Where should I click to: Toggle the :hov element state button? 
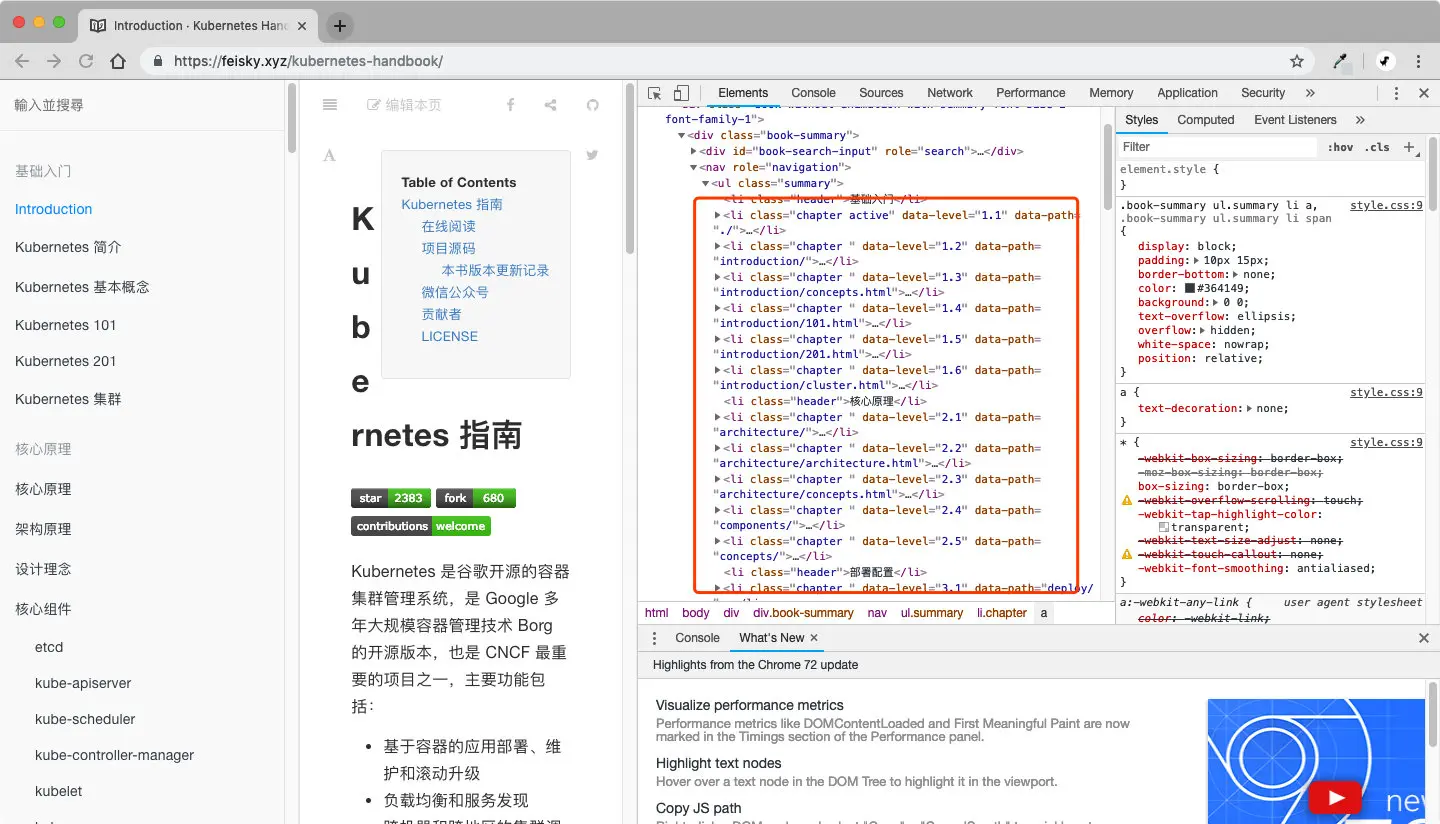tap(1341, 147)
